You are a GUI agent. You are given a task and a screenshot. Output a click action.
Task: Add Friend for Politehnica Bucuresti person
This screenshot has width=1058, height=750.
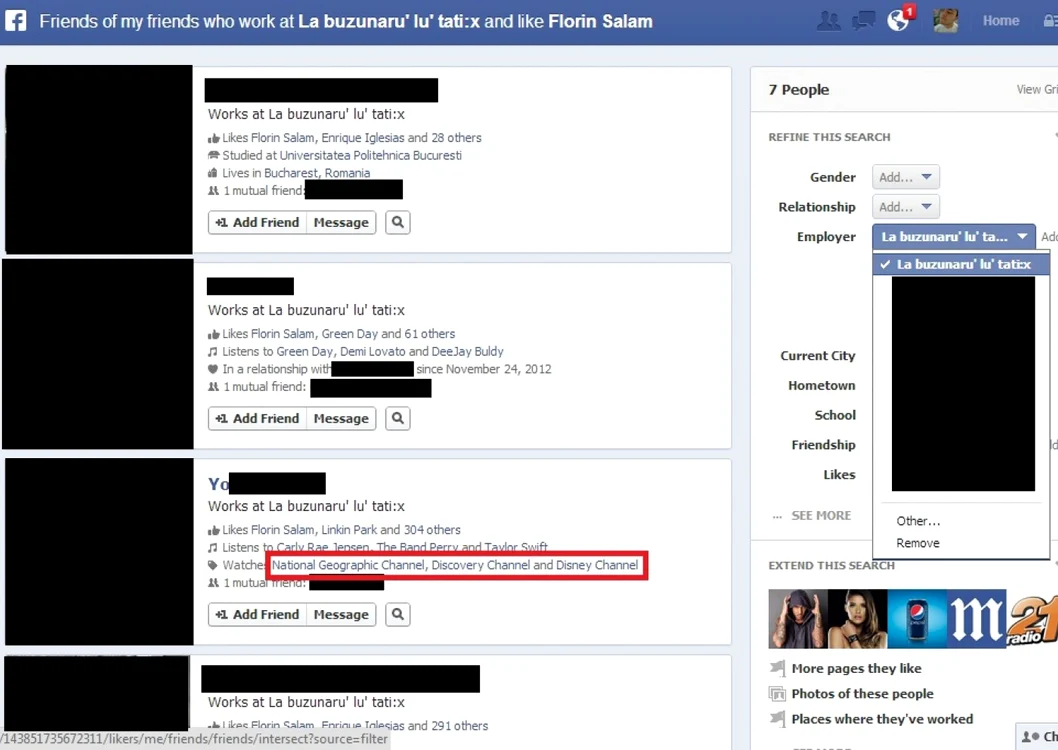point(257,223)
